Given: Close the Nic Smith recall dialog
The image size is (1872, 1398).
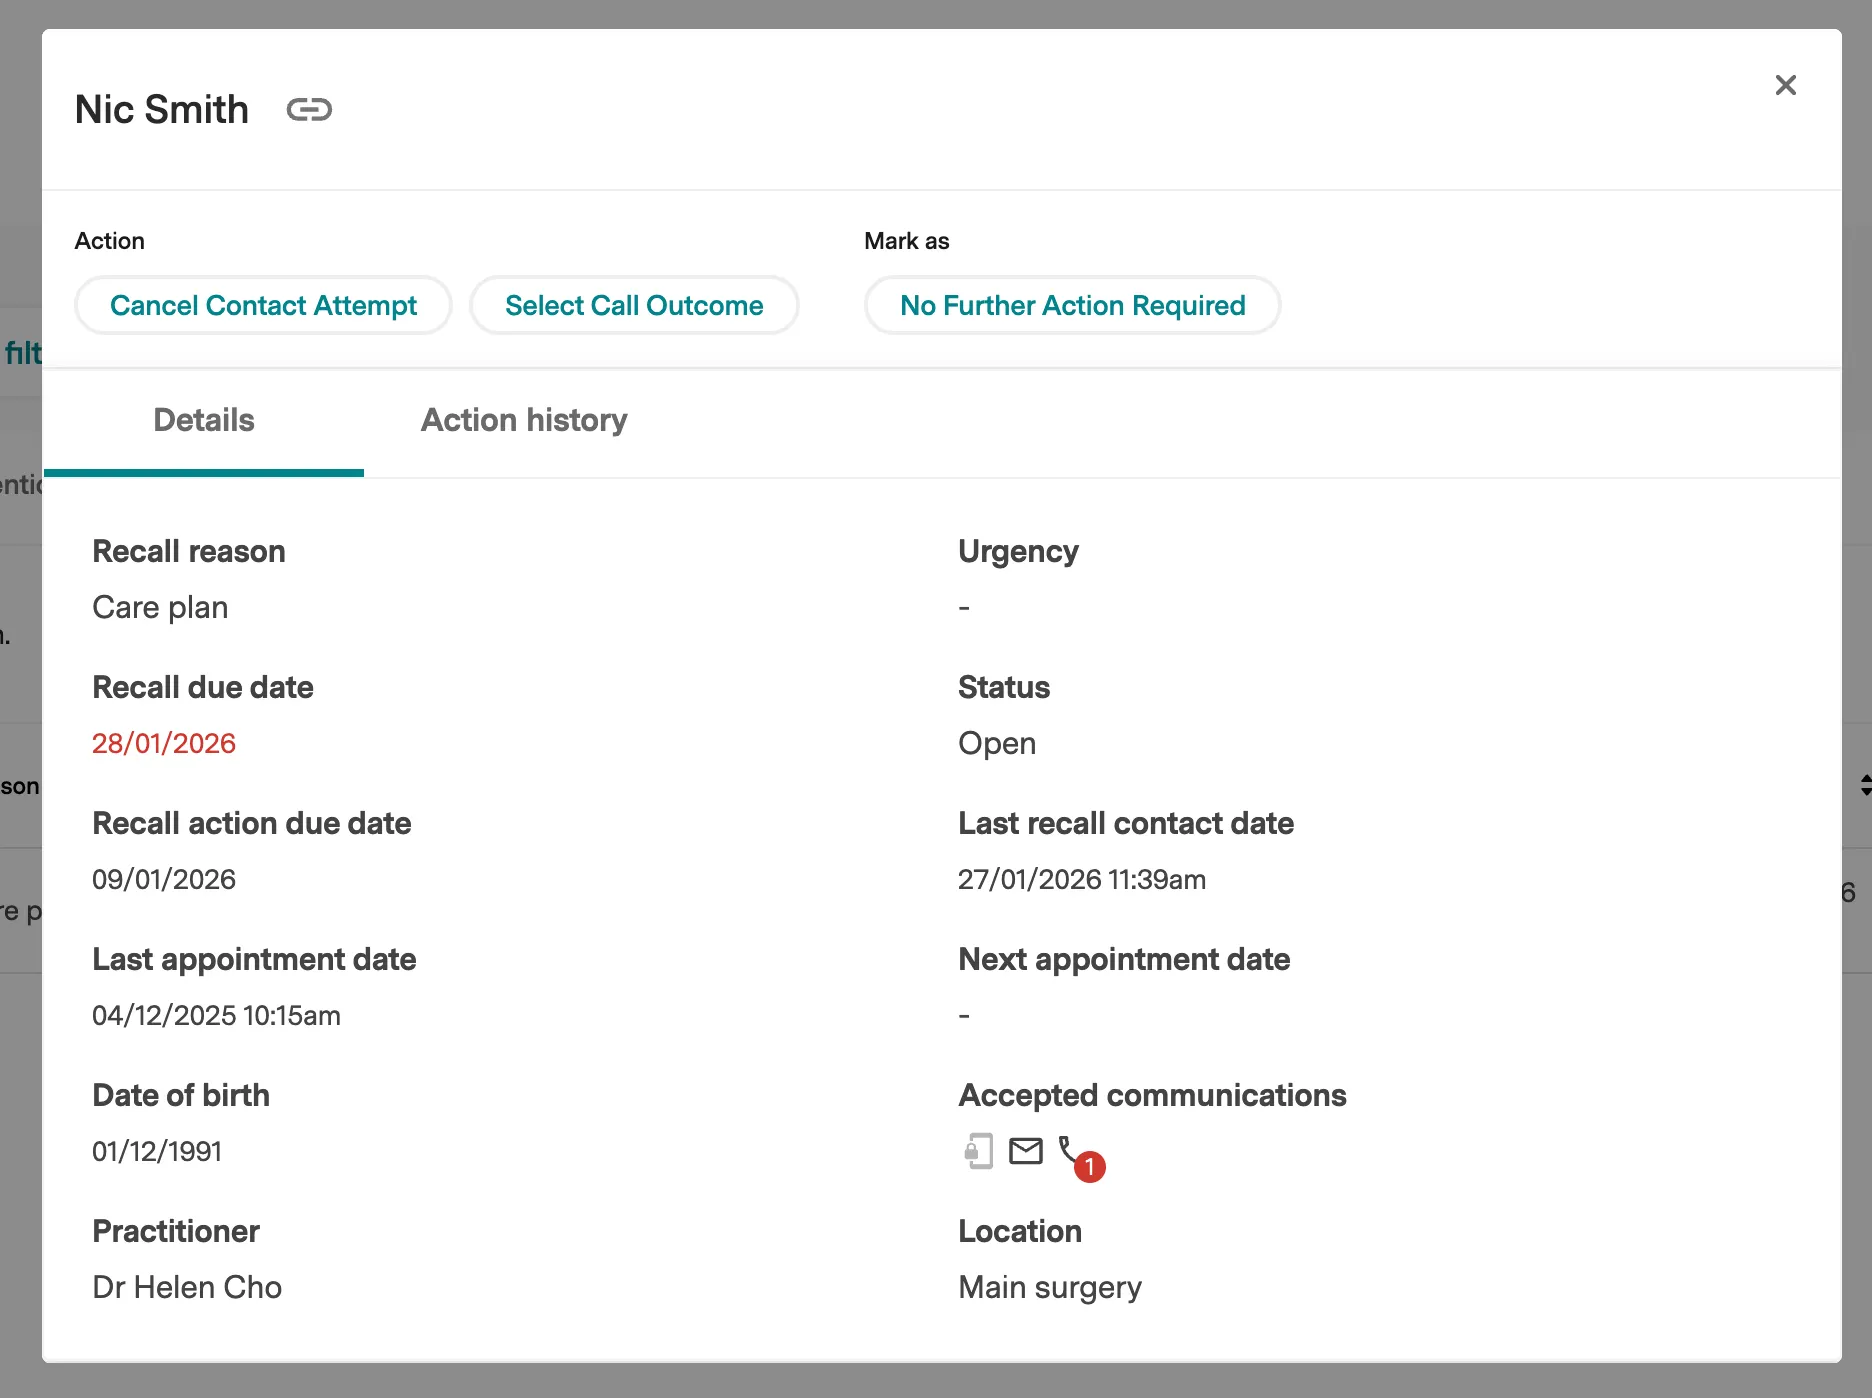Looking at the screenshot, I should point(1785,85).
